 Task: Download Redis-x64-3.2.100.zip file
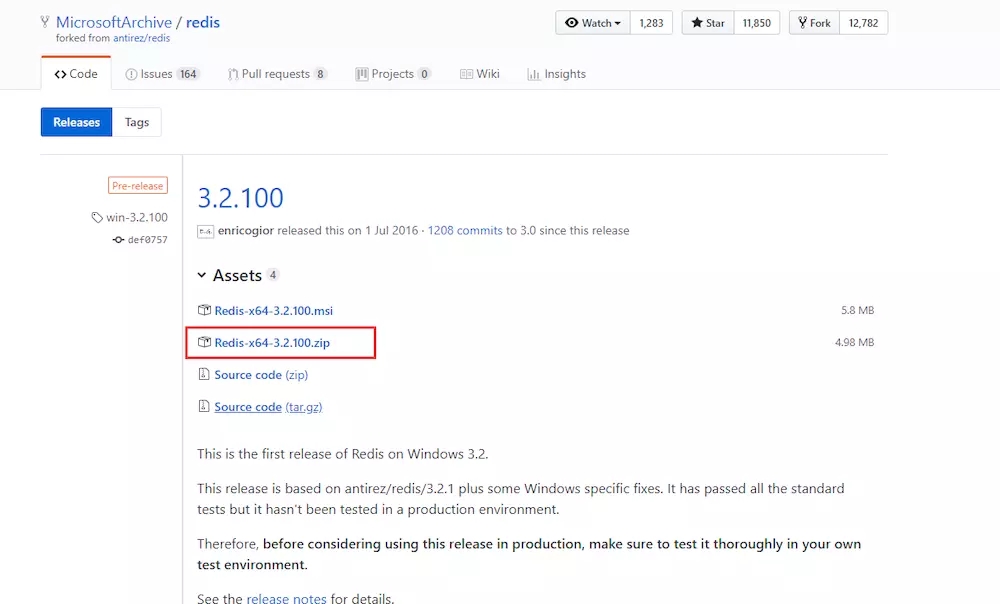click(272, 343)
